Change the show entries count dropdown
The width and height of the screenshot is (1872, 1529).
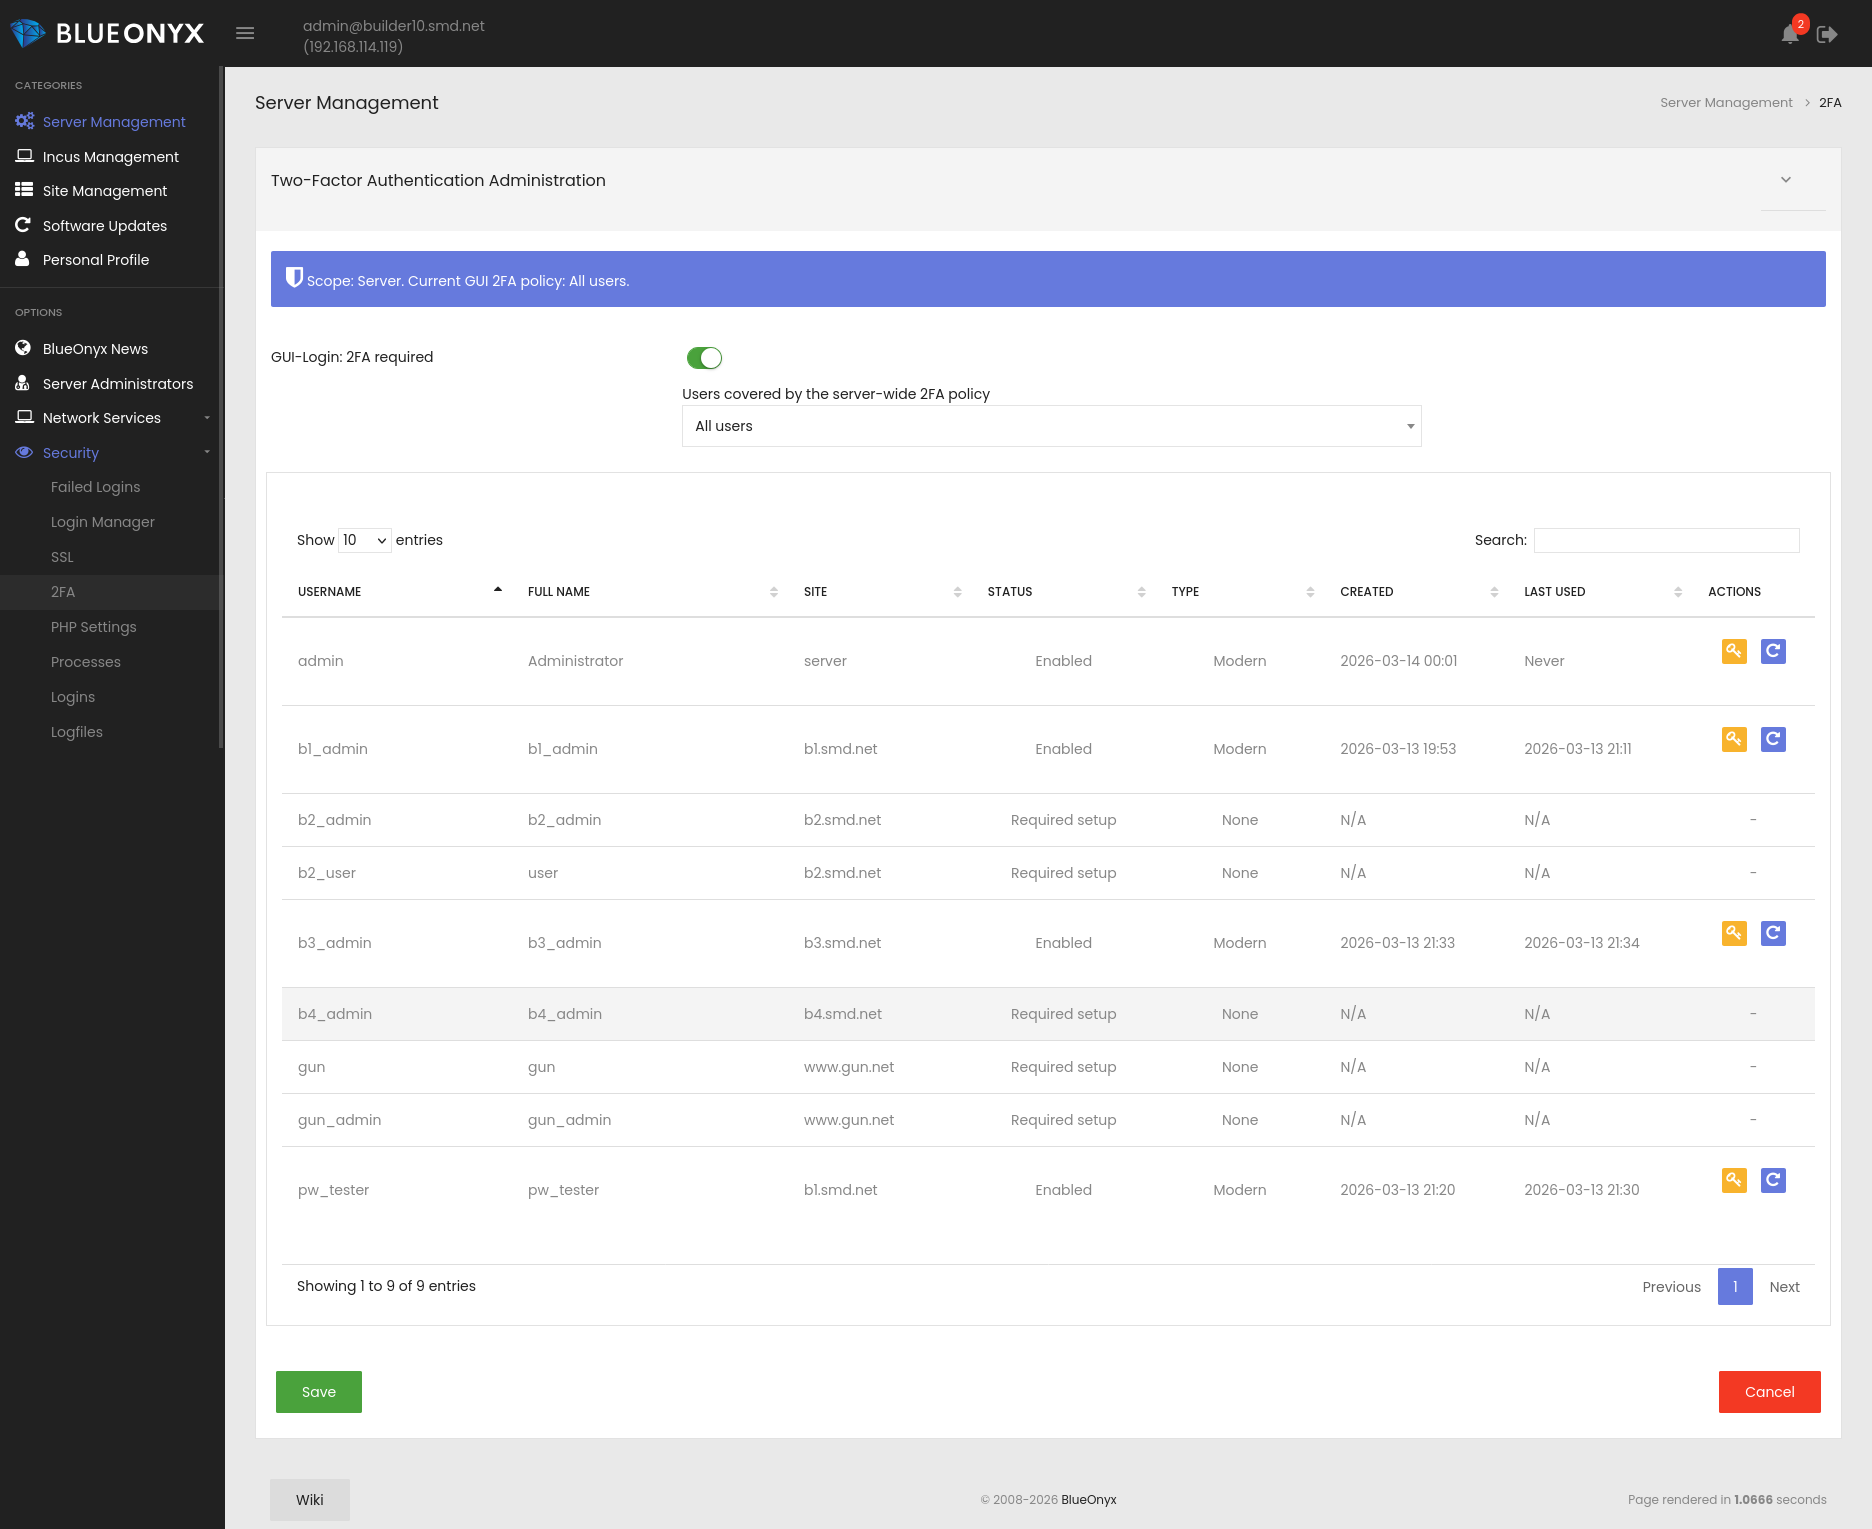coord(365,540)
